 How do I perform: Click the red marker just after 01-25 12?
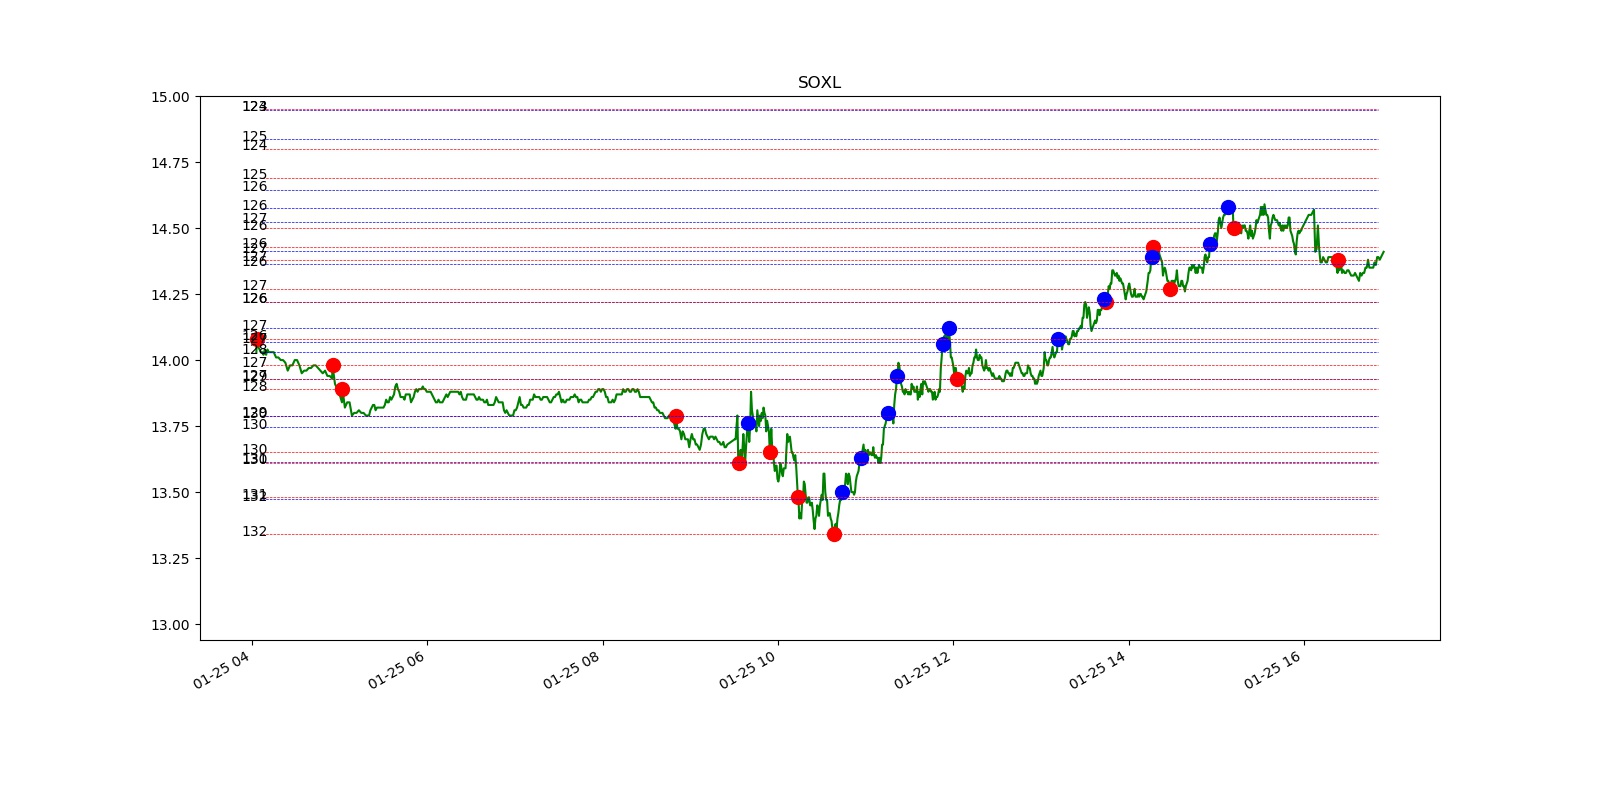click(957, 379)
